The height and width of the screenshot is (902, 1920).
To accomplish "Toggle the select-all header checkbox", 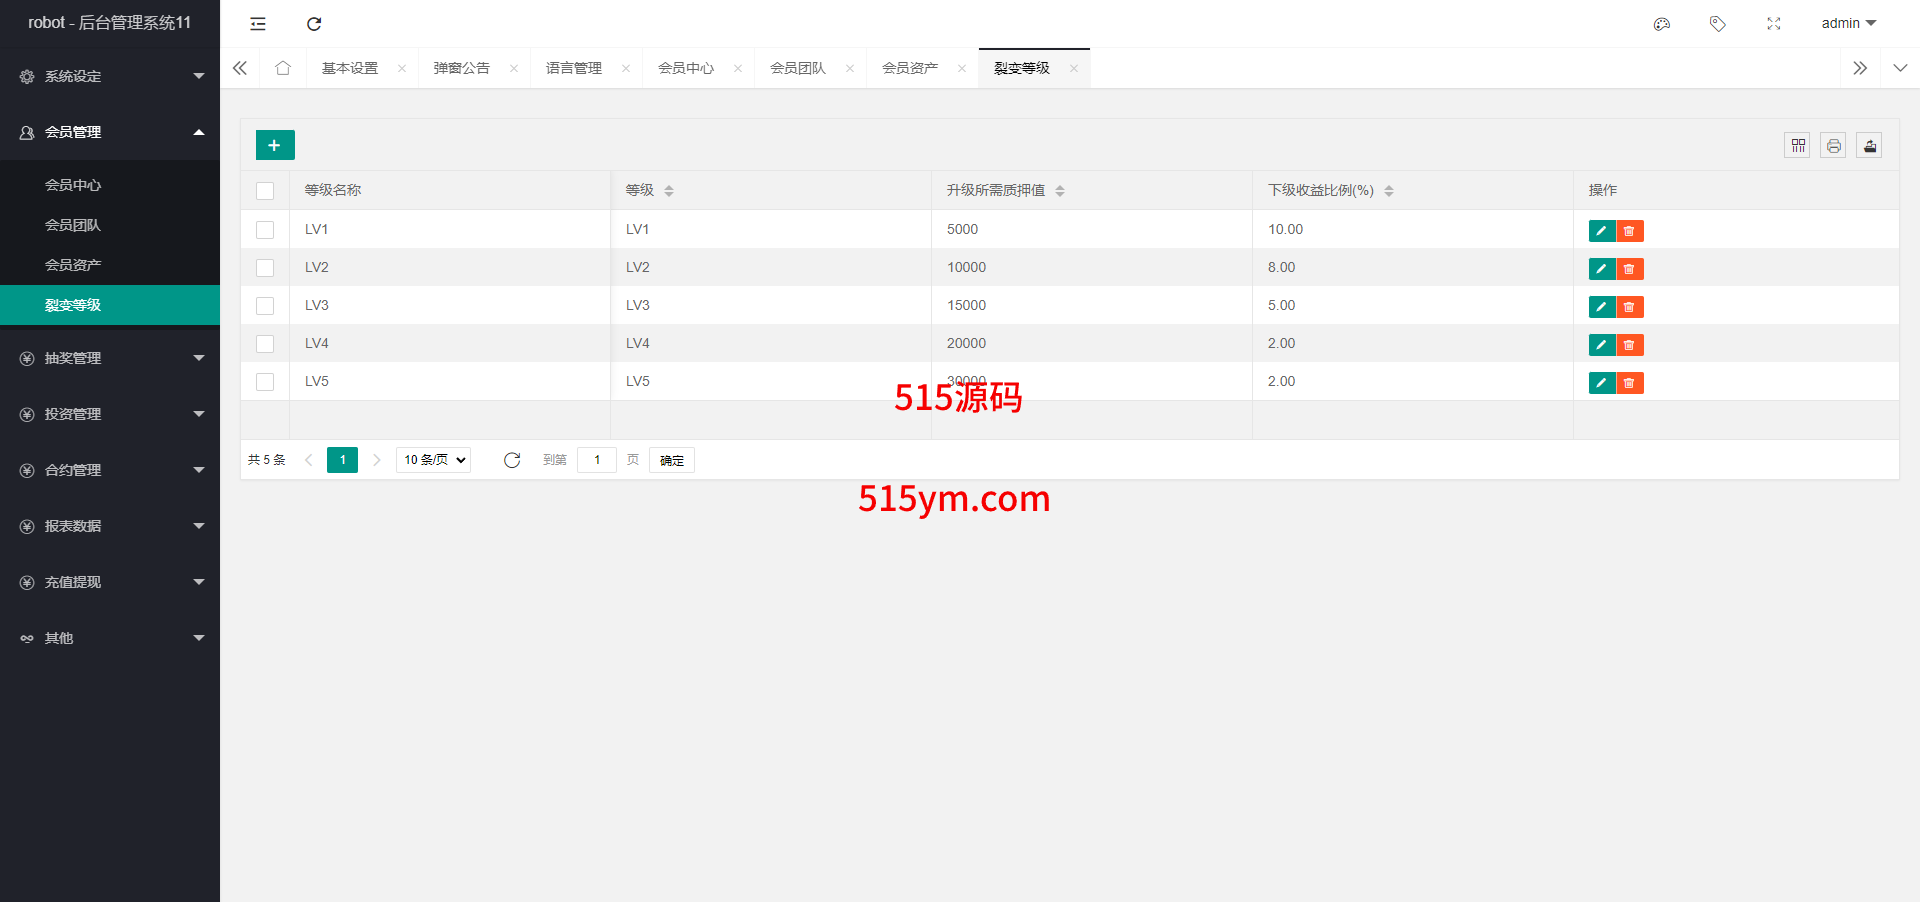I will 265,191.
